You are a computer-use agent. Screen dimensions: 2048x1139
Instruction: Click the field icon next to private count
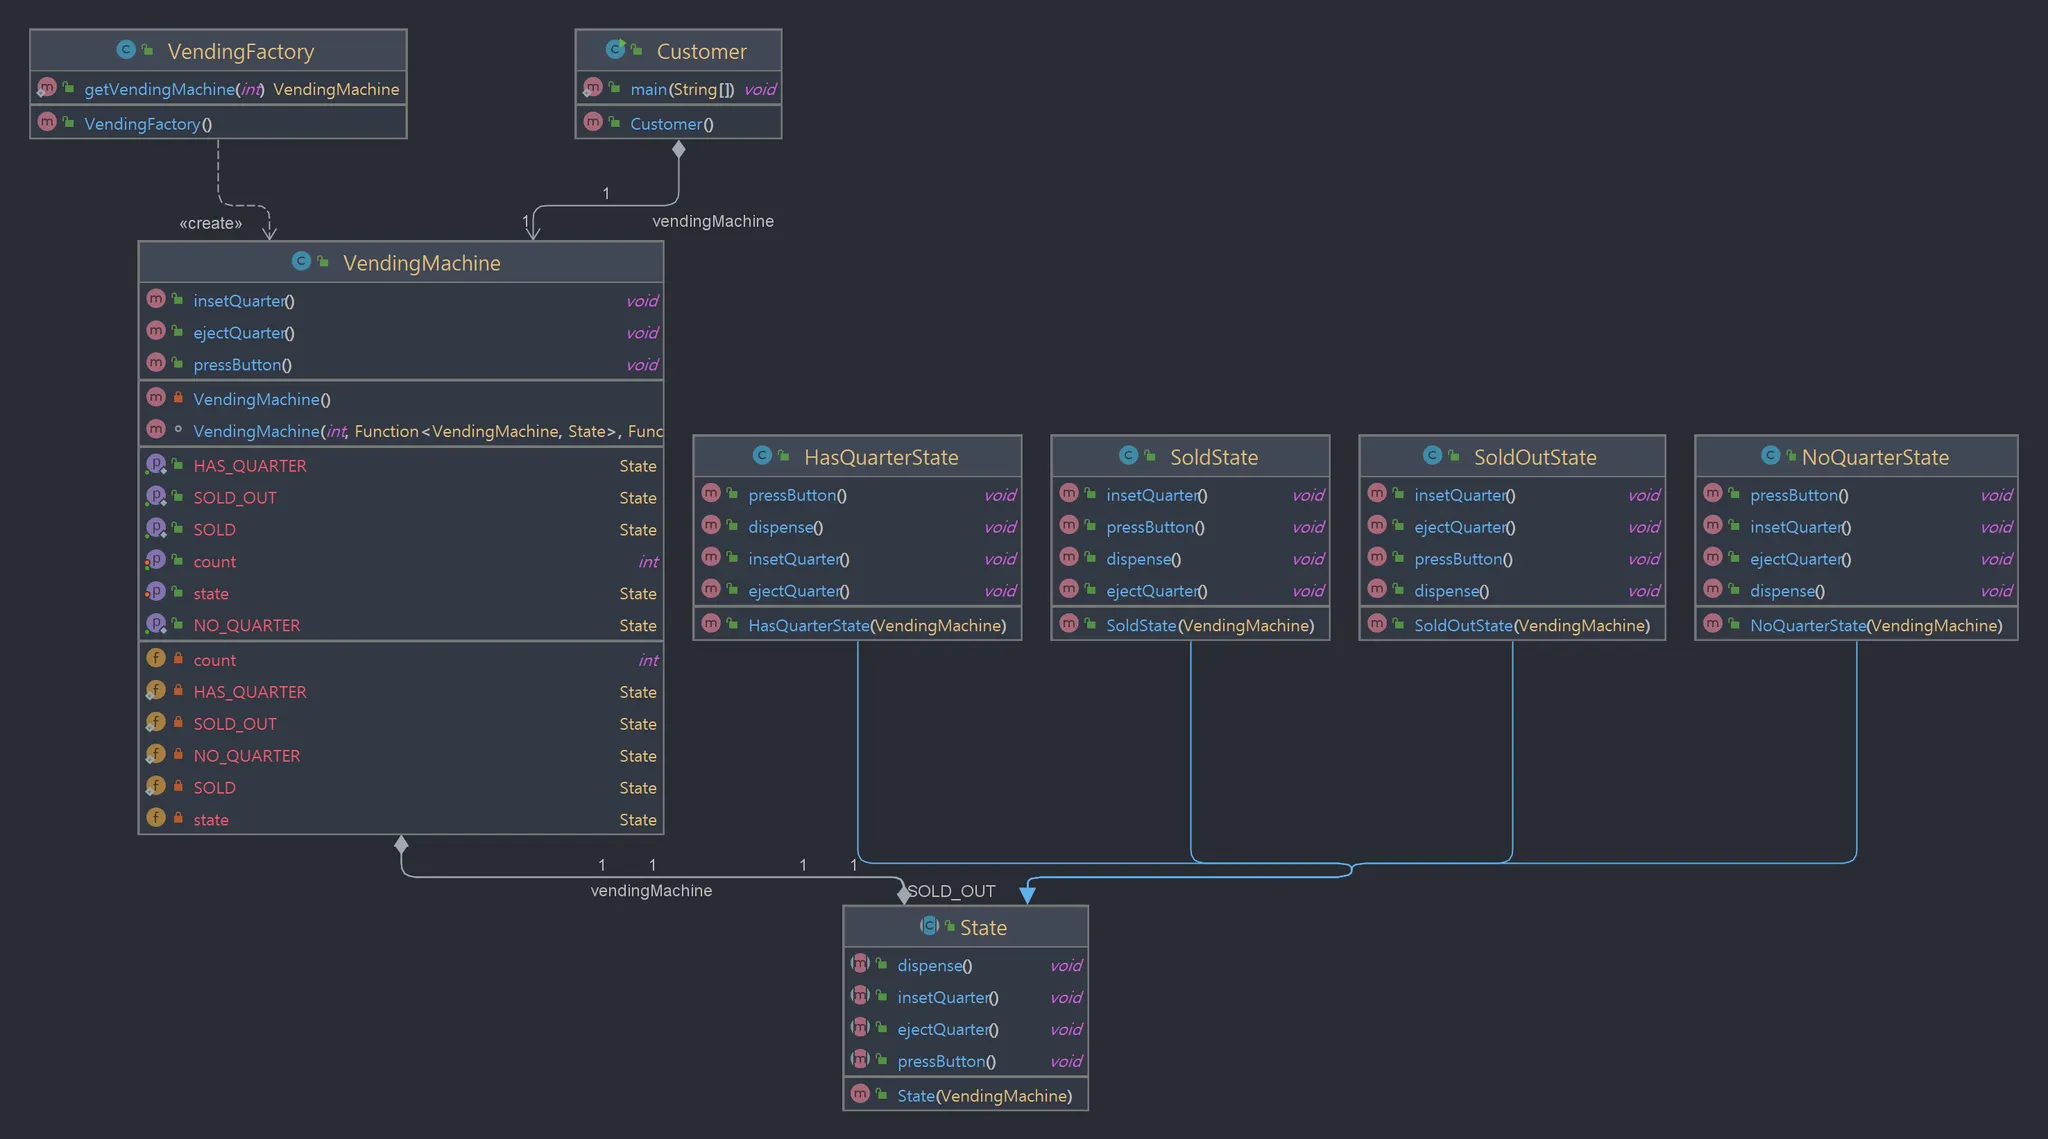[155, 658]
